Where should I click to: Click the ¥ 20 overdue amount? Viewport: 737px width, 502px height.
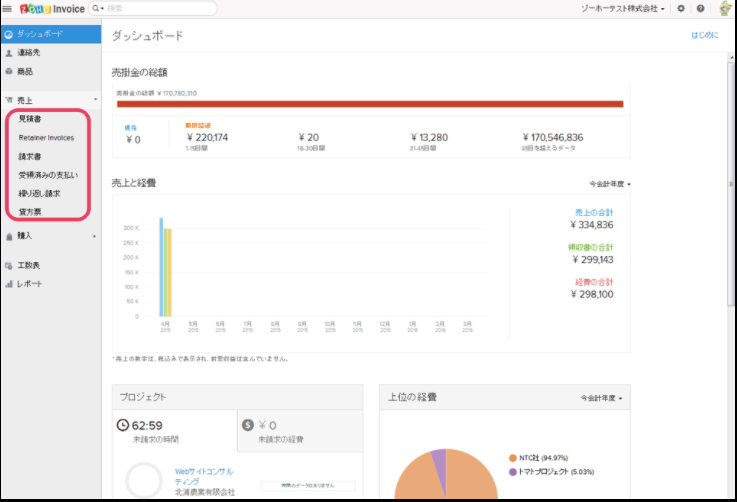(x=309, y=137)
